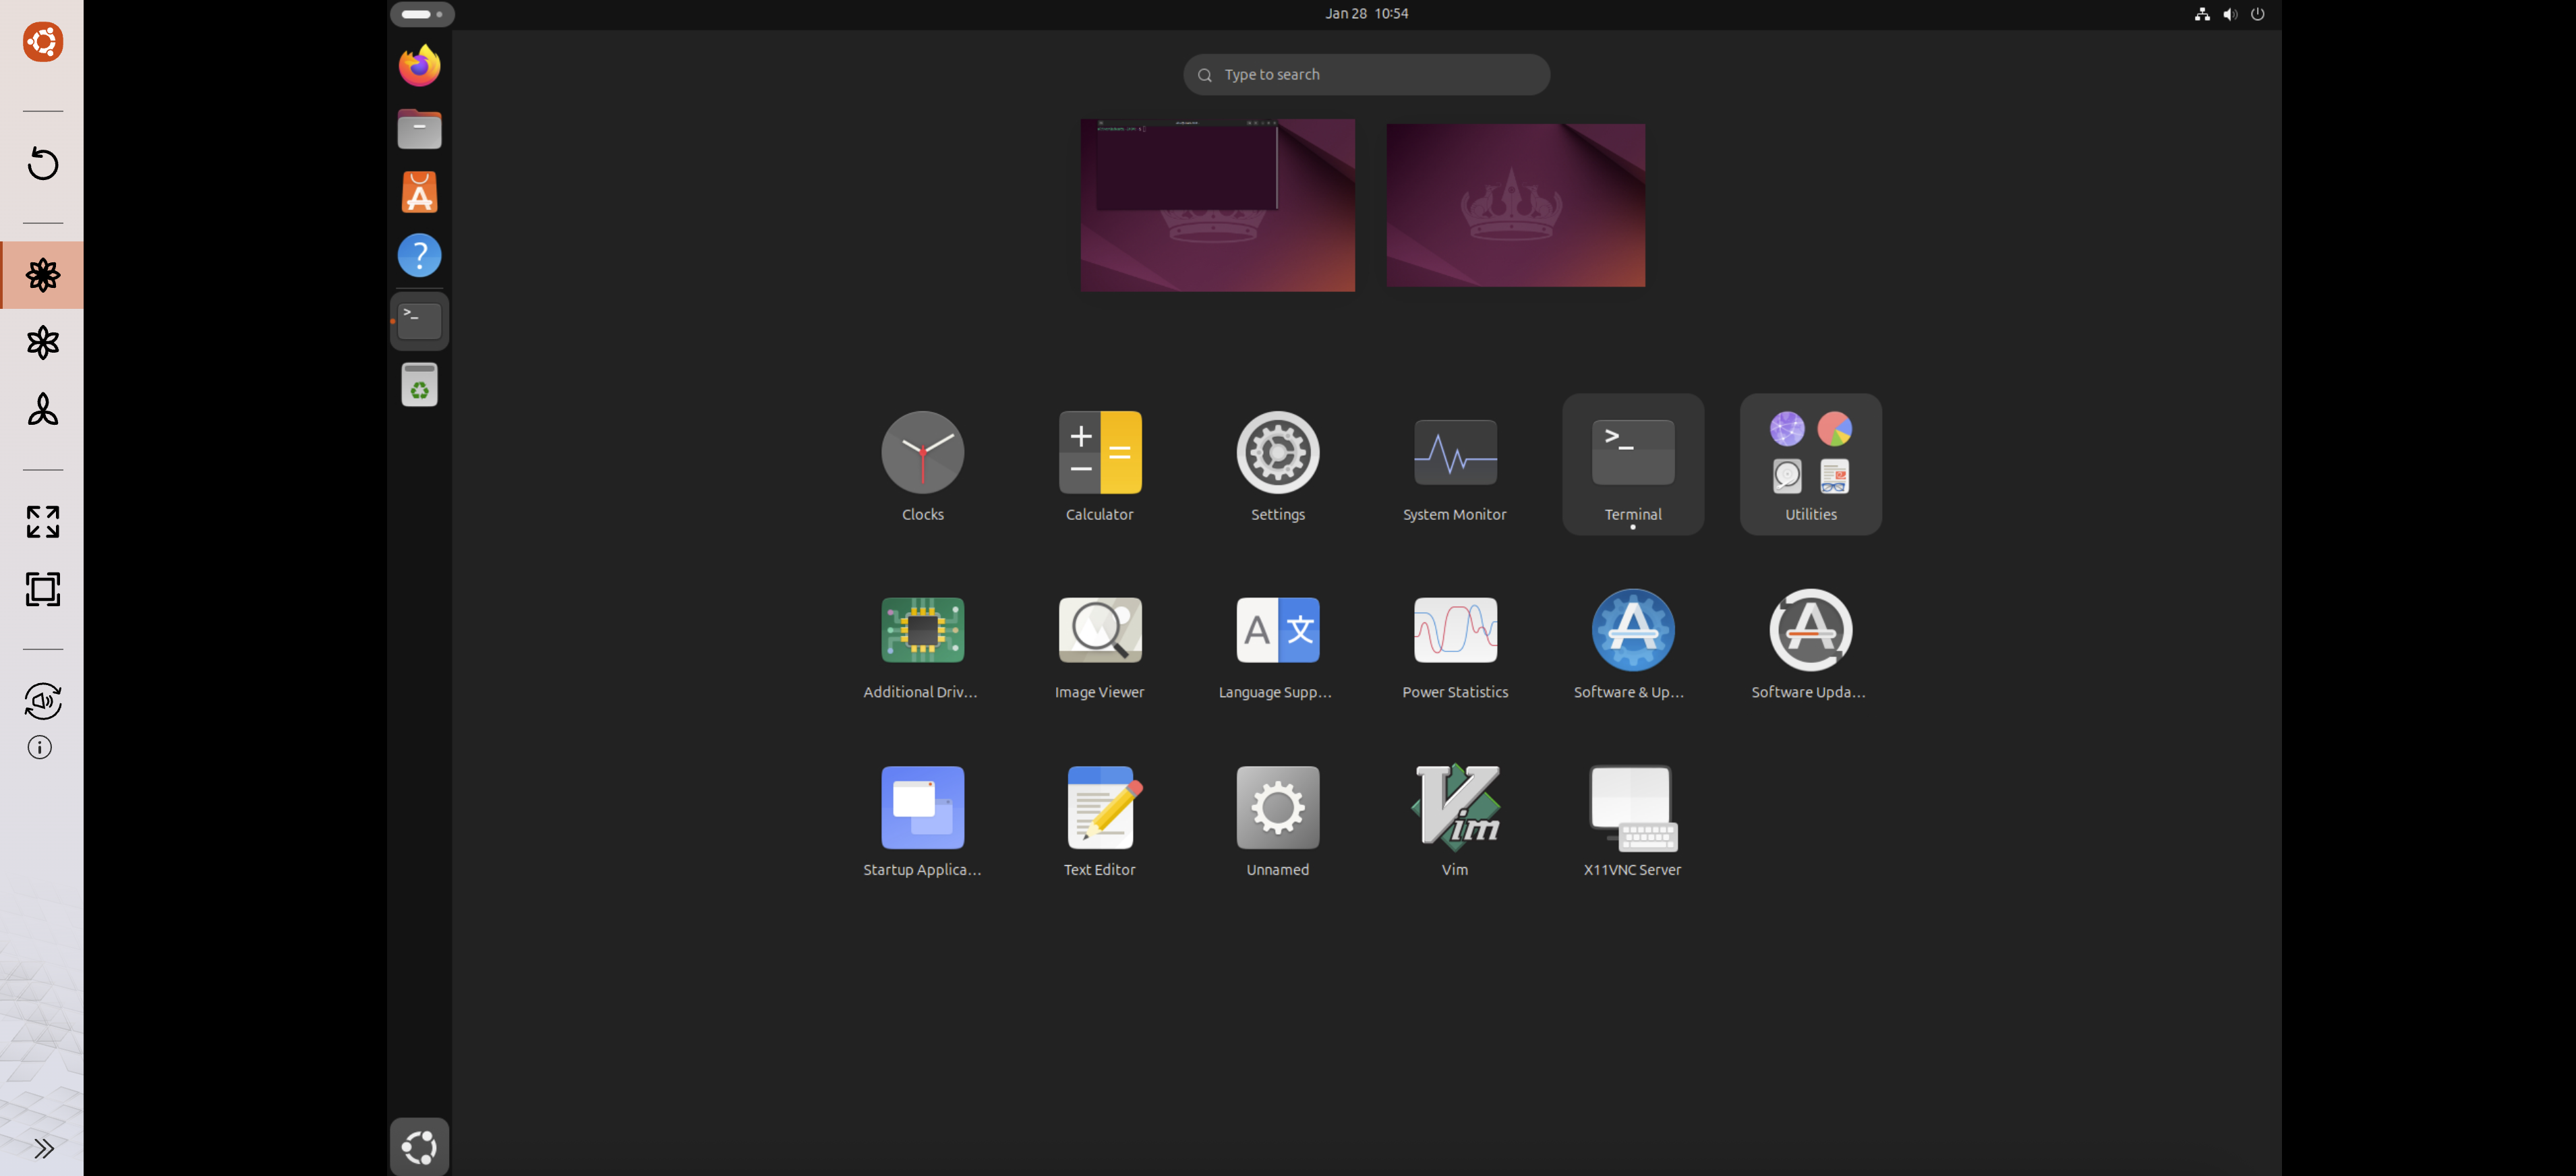The height and width of the screenshot is (1176, 2576).
Task: Open Ubuntu Software from the dock
Action: tap(419, 192)
